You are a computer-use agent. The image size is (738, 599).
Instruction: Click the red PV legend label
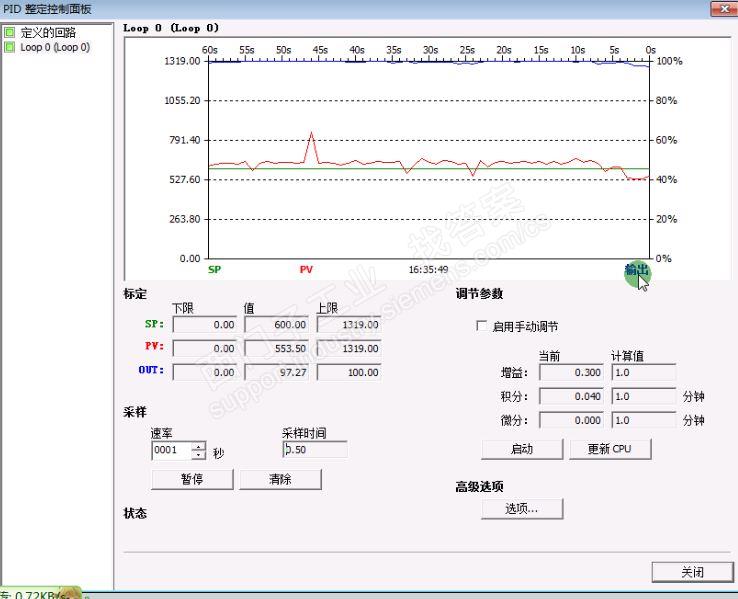[x=306, y=270]
